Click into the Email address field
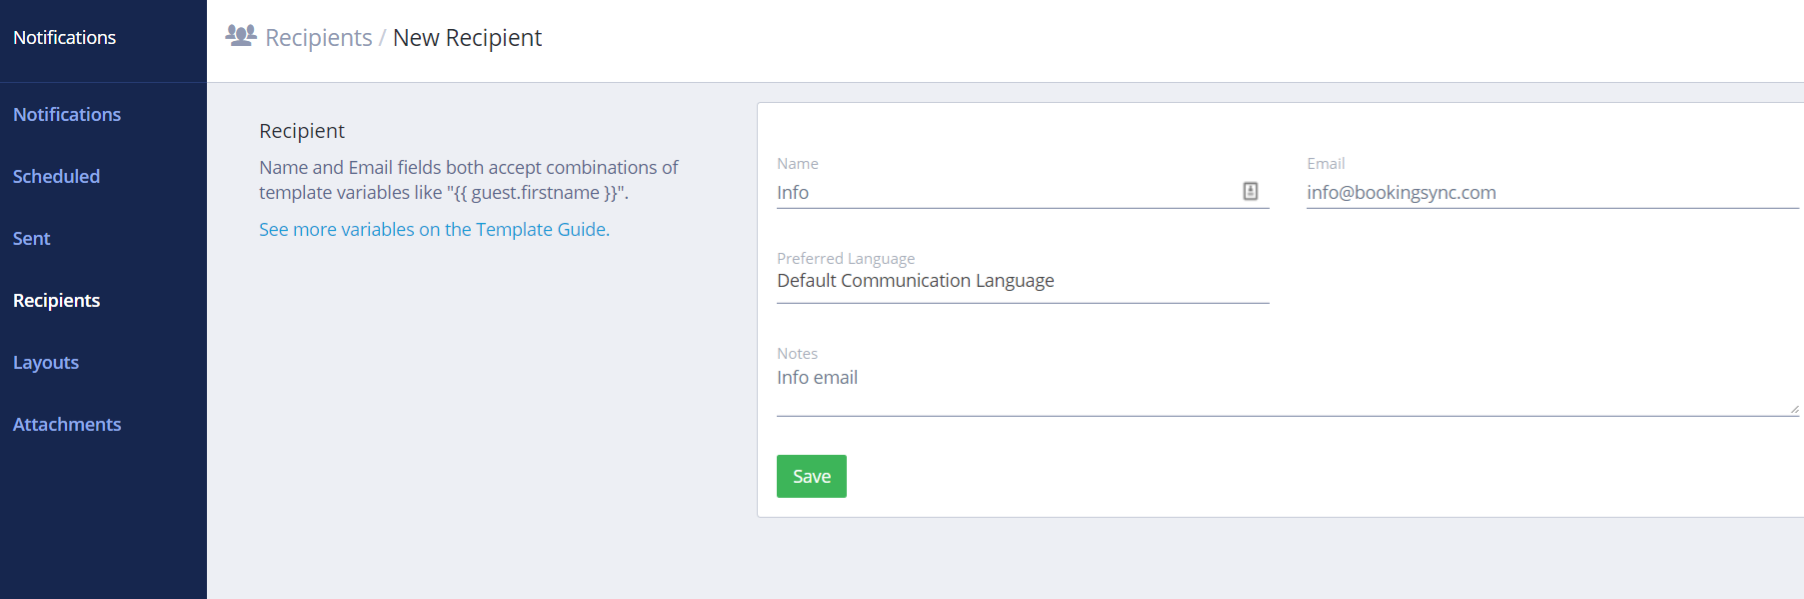1804x599 pixels. pyautogui.click(x=1550, y=193)
